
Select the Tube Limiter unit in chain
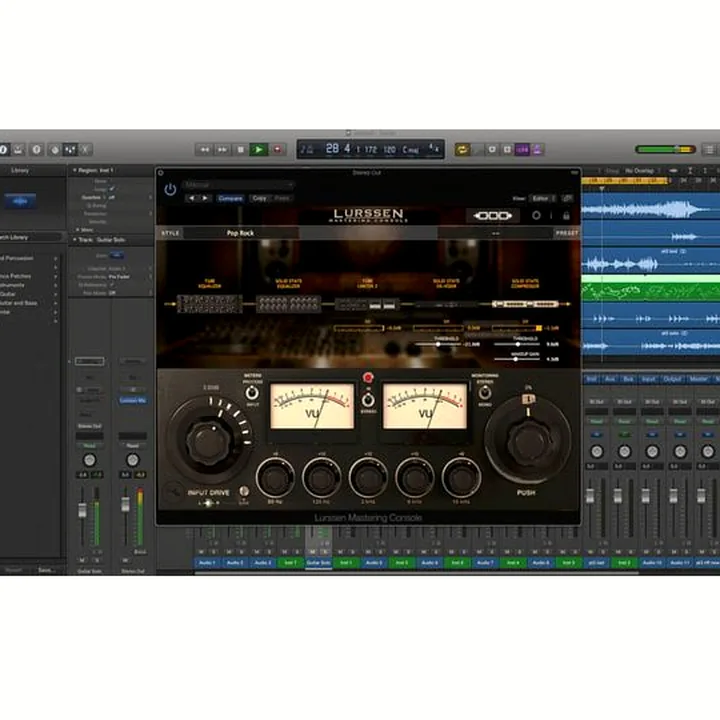pos(367,304)
